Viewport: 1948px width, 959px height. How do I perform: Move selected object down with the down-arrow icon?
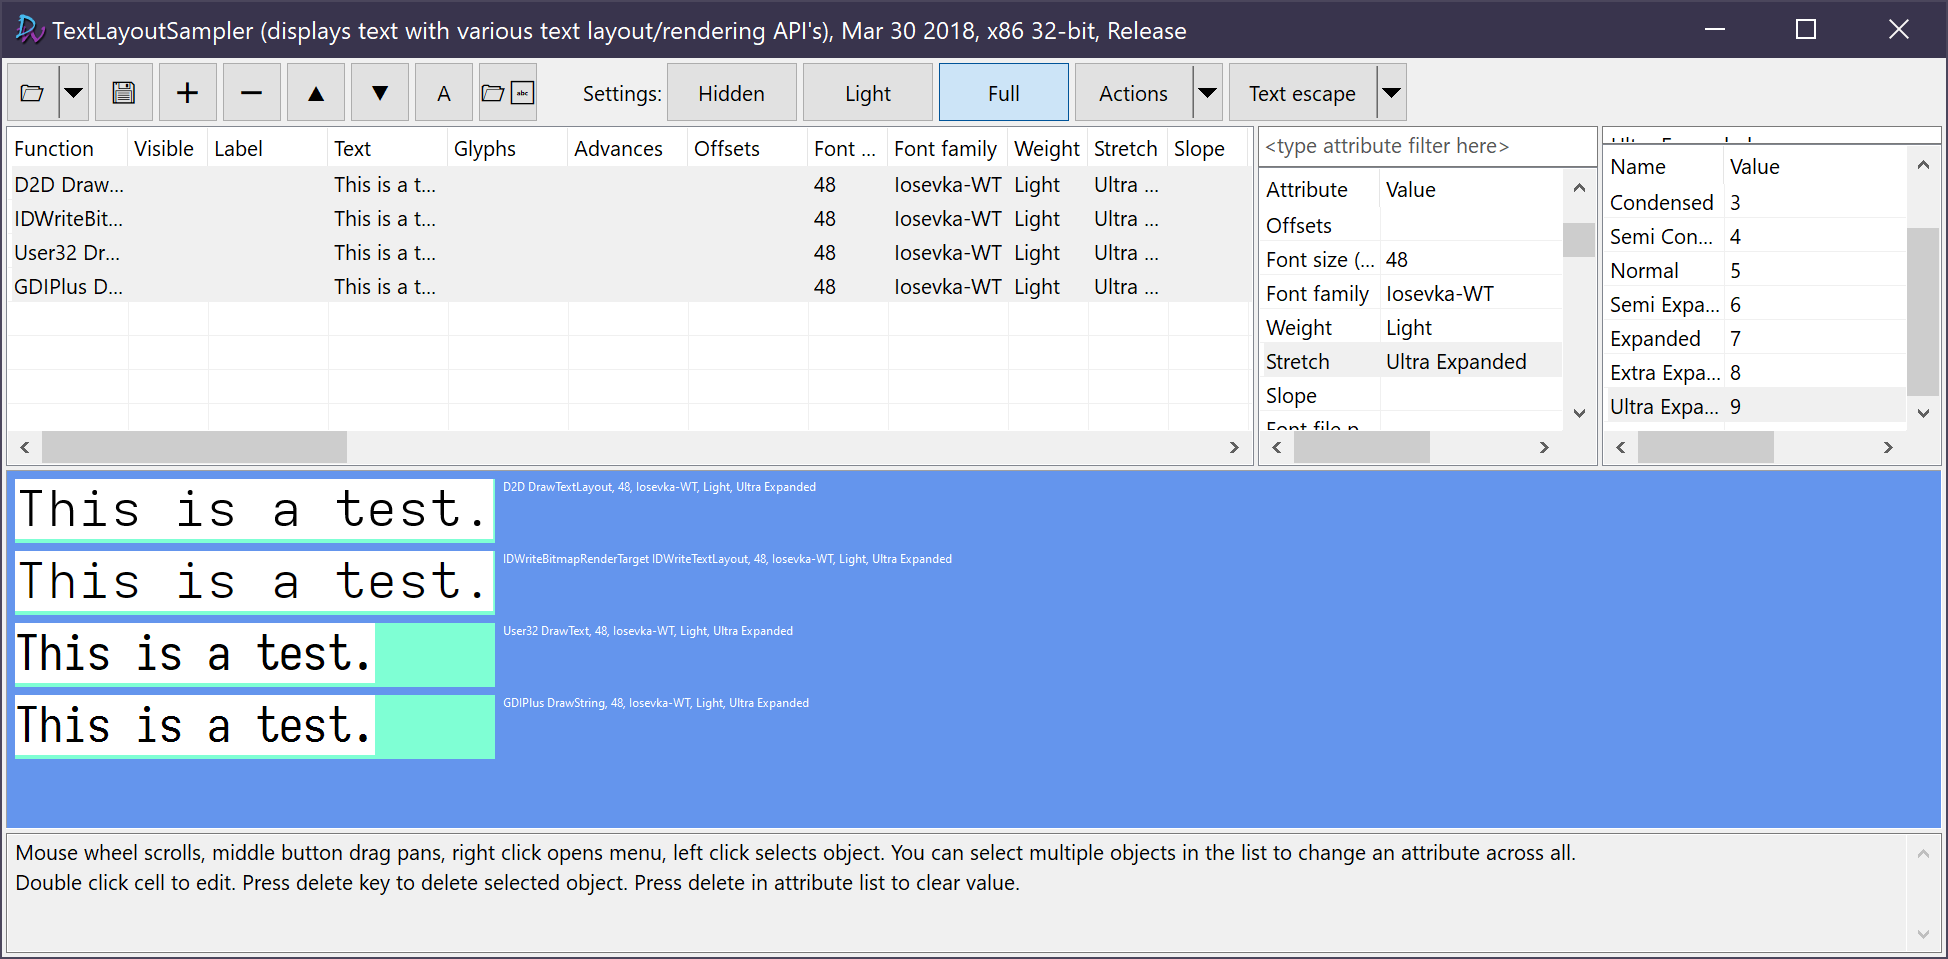coord(379,91)
